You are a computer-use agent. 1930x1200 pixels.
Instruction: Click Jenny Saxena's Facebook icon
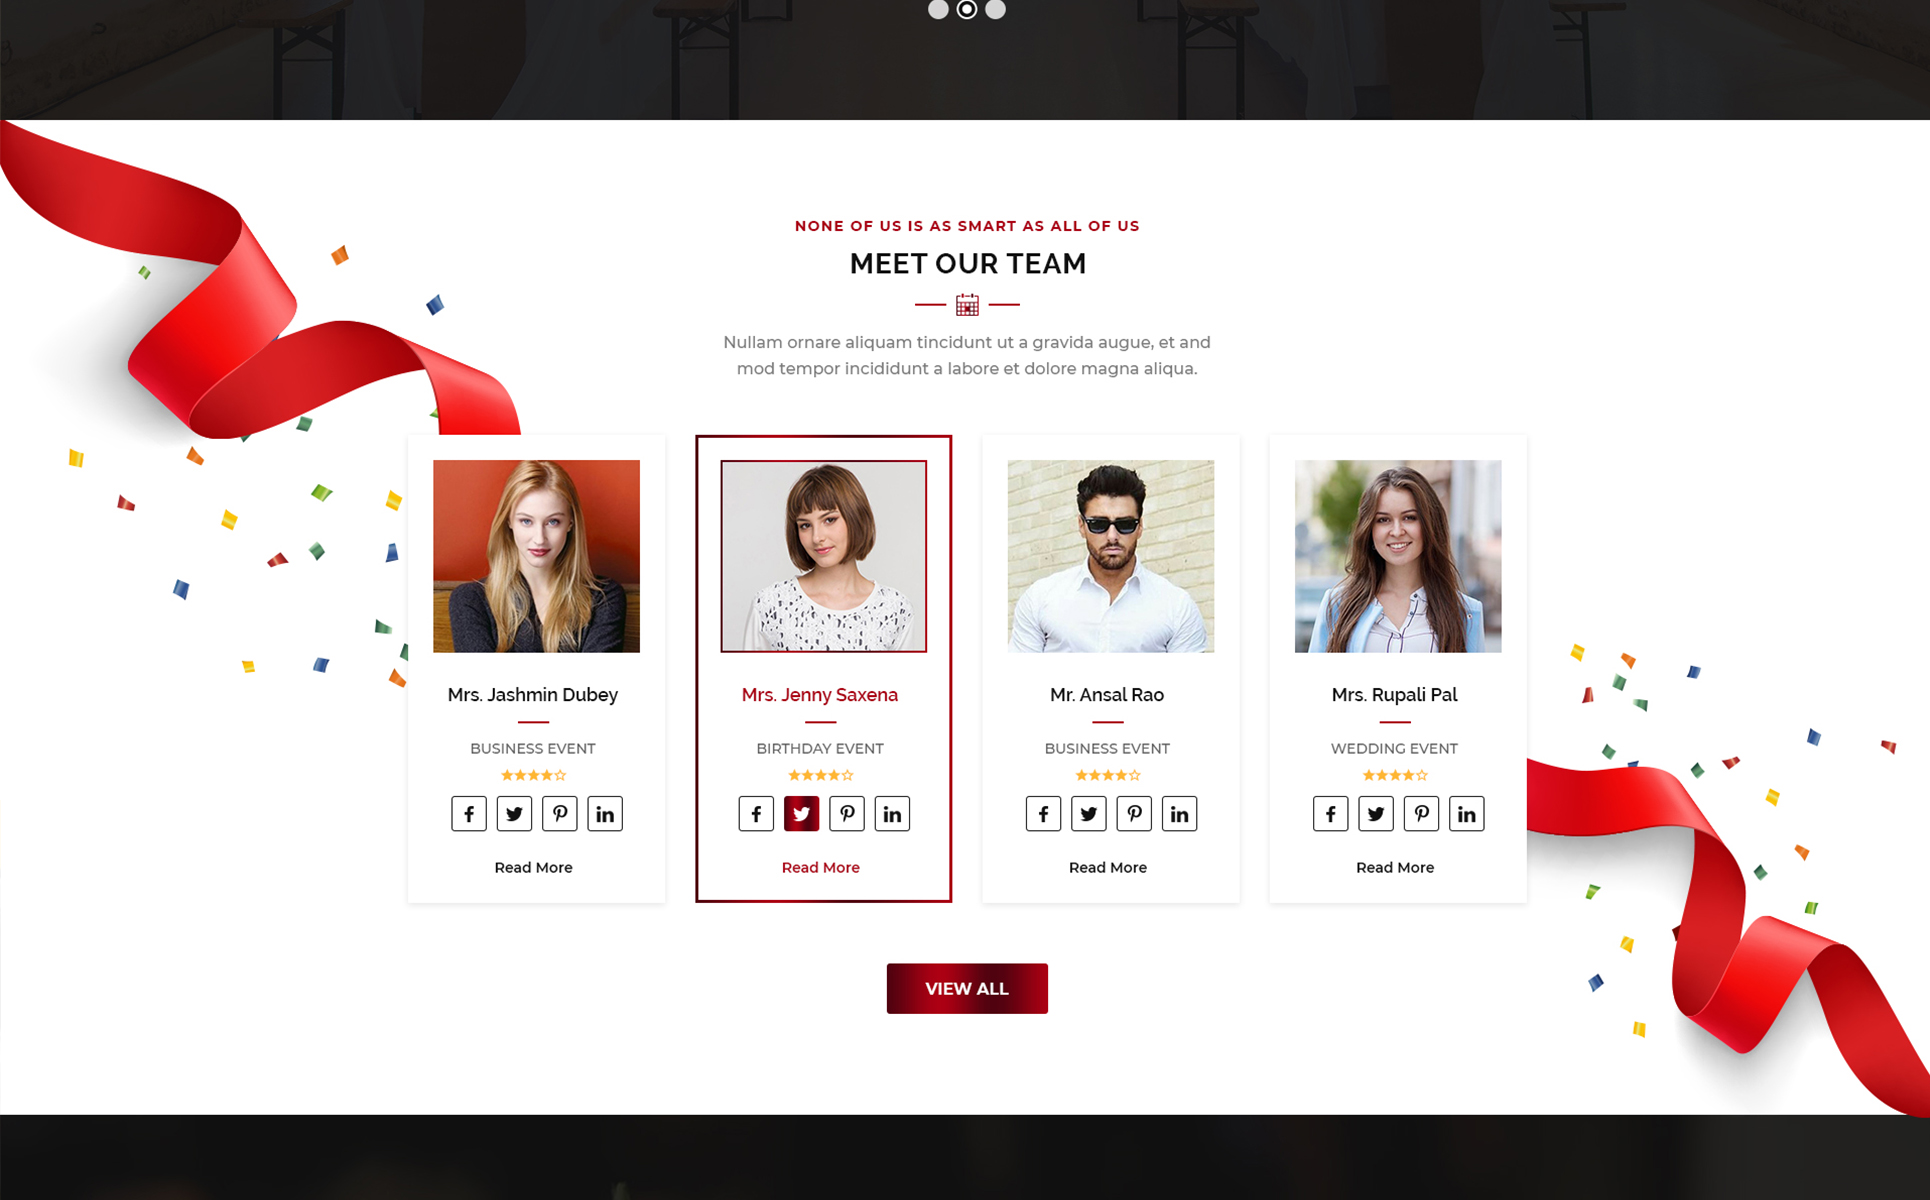[756, 814]
